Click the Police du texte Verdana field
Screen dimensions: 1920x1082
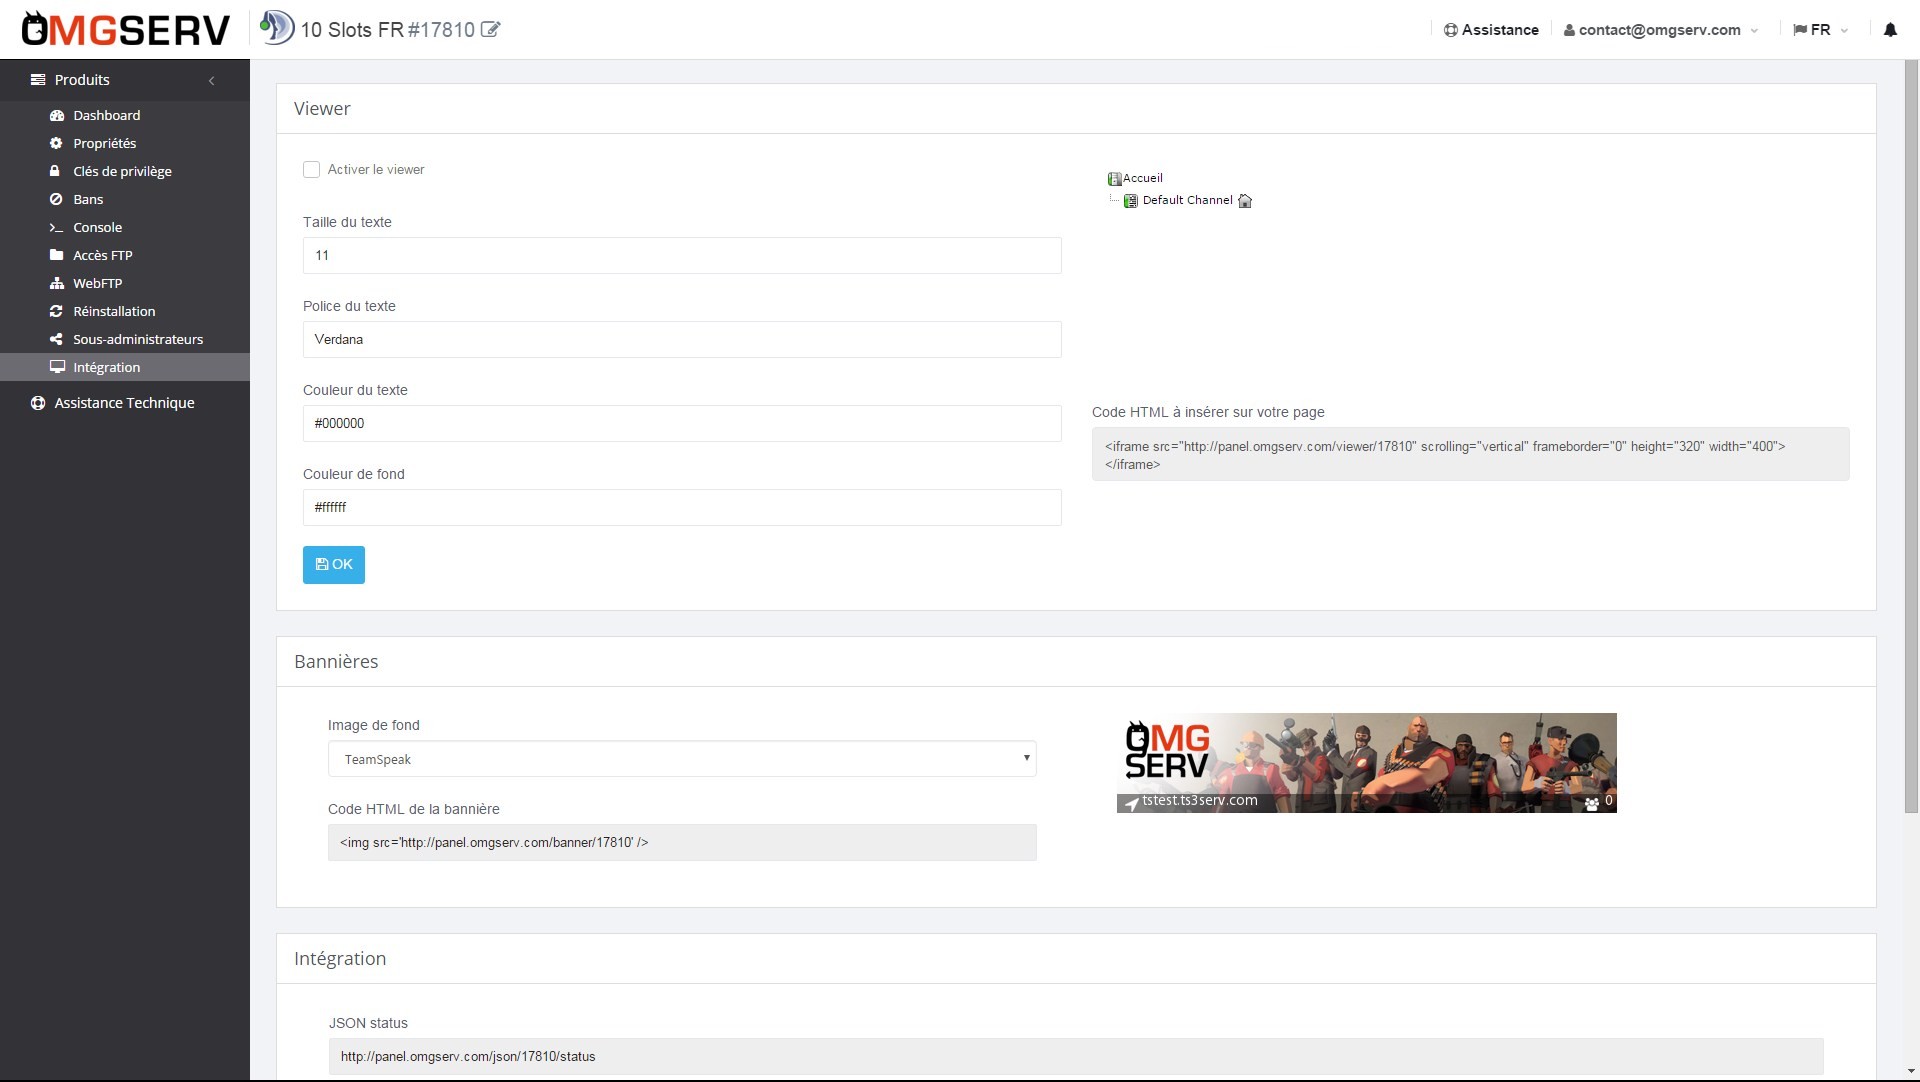tap(682, 339)
